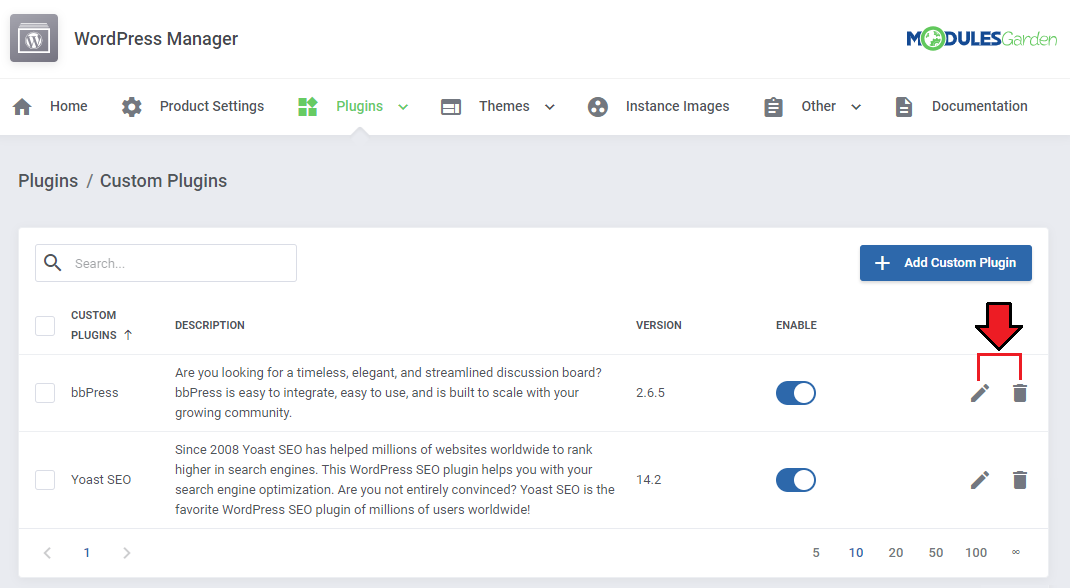Open the Plugins menu

click(360, 106)
